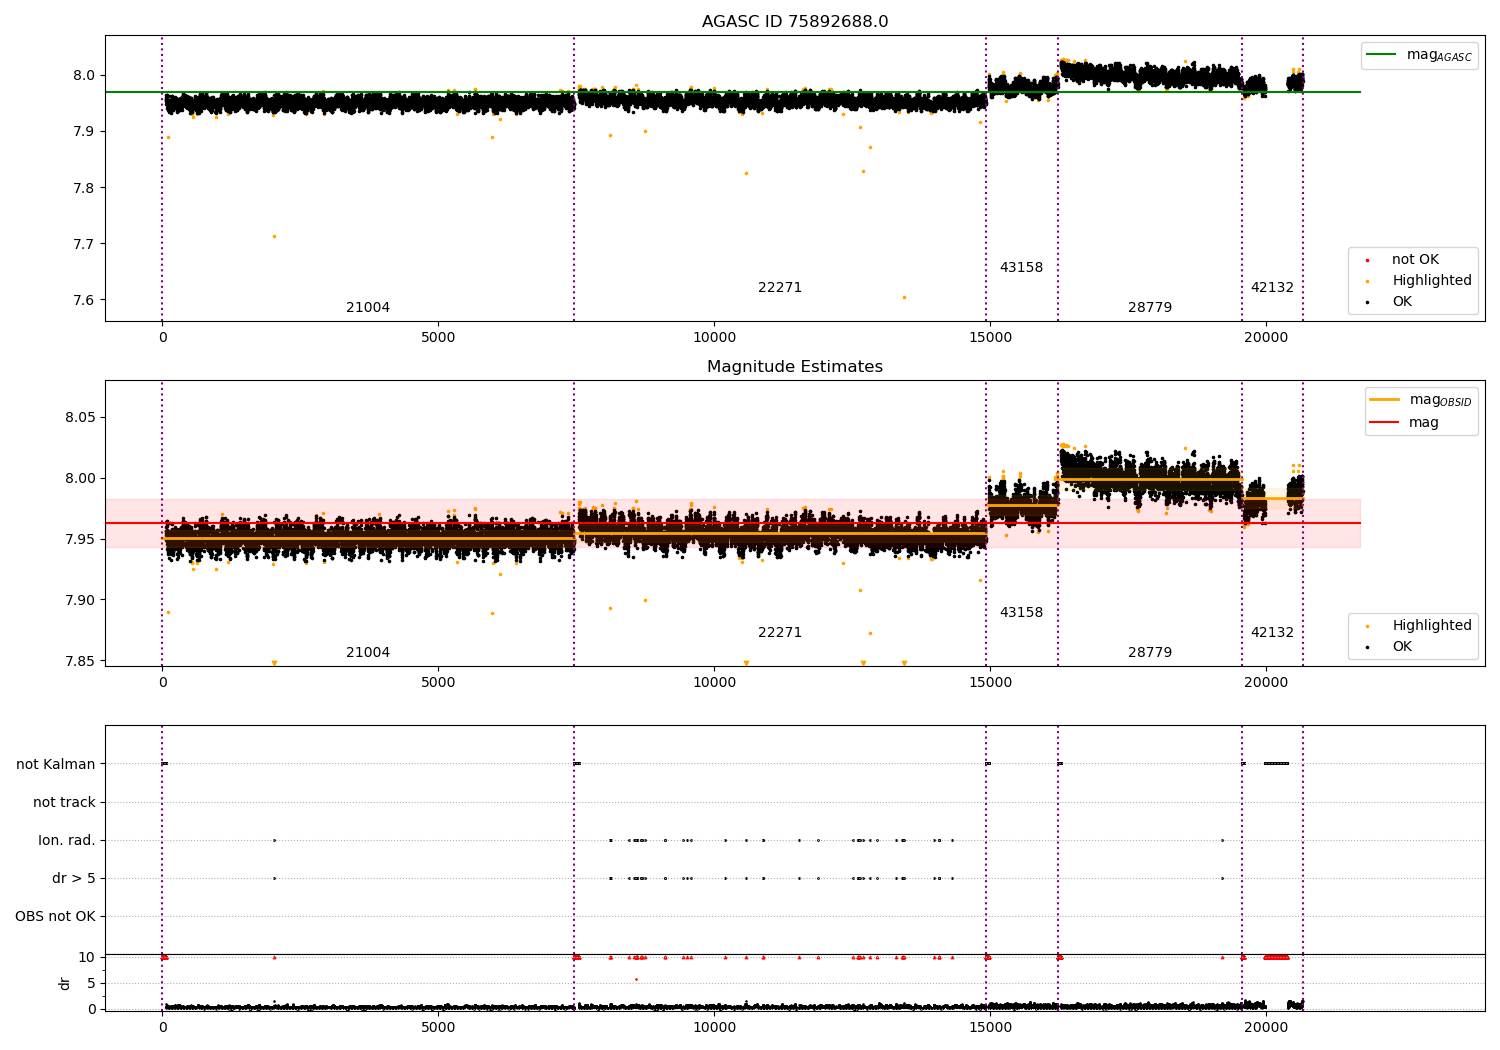Click the 'Ion. rad.' axis label
This screenshot has width=1500, height=1050.
(67, 841)
